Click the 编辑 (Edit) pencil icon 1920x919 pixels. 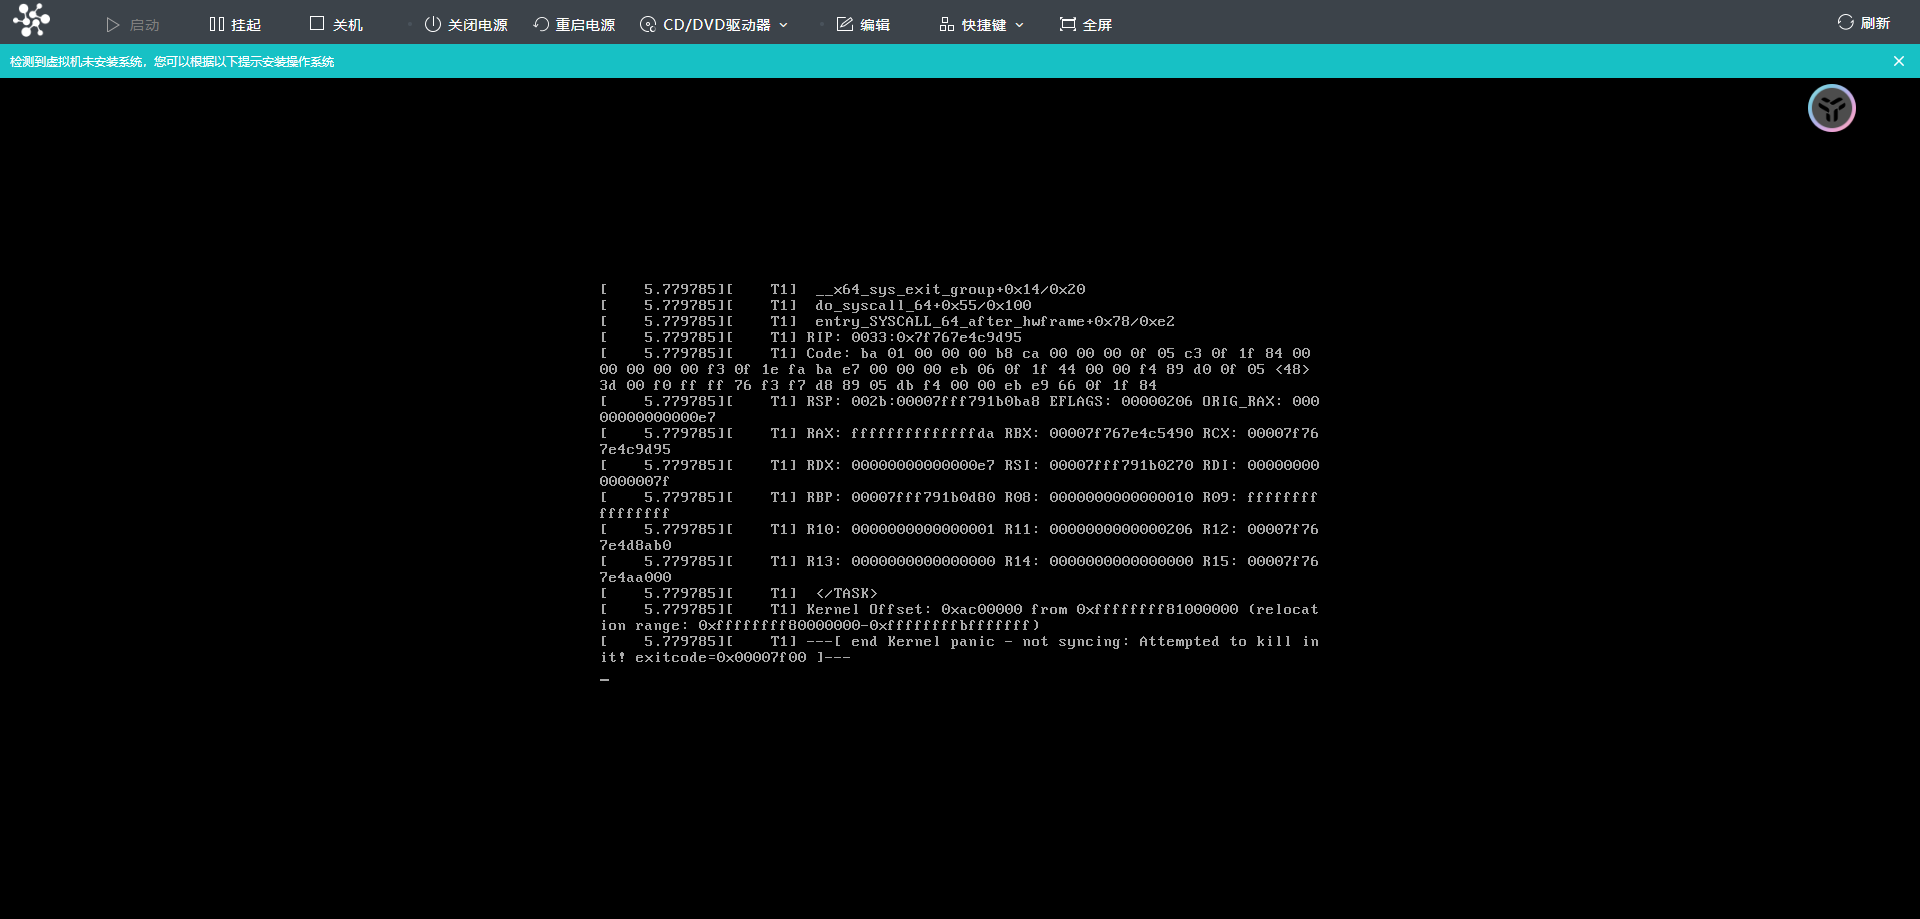(845, 24)
